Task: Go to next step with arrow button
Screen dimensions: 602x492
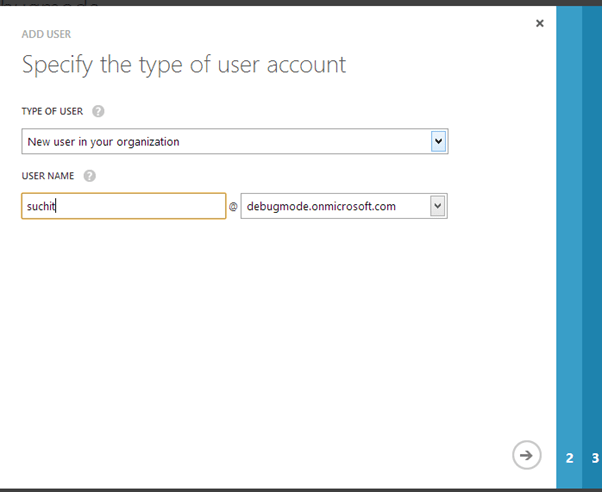Action: pos(526,455)
